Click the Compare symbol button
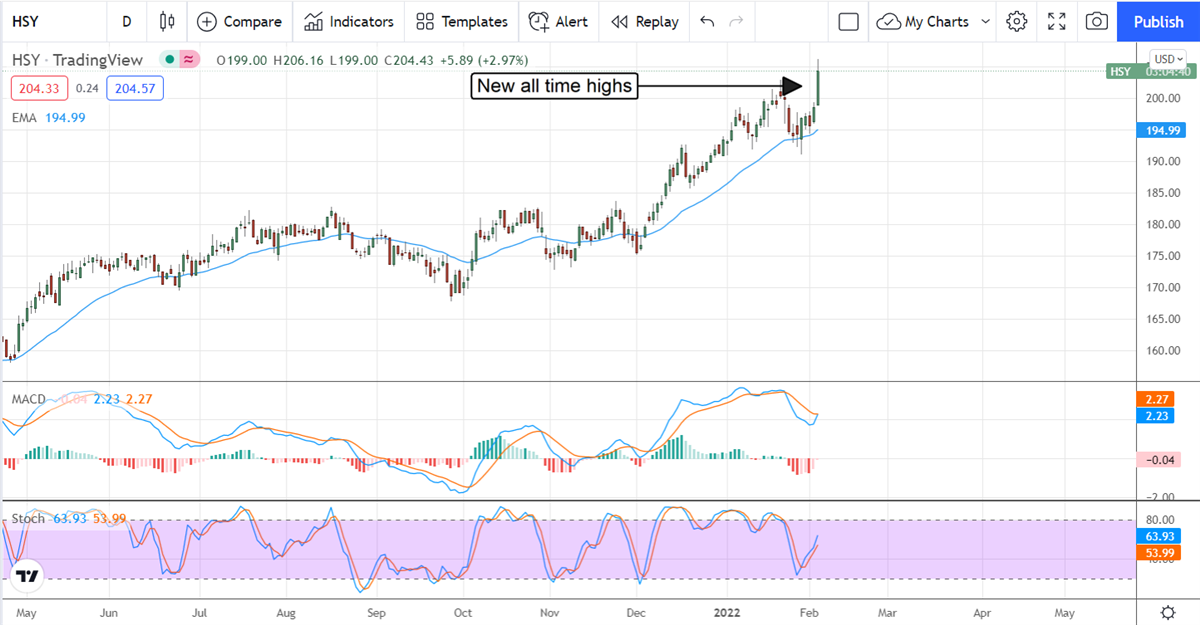The image size is (1200, 625). point(238,21)
